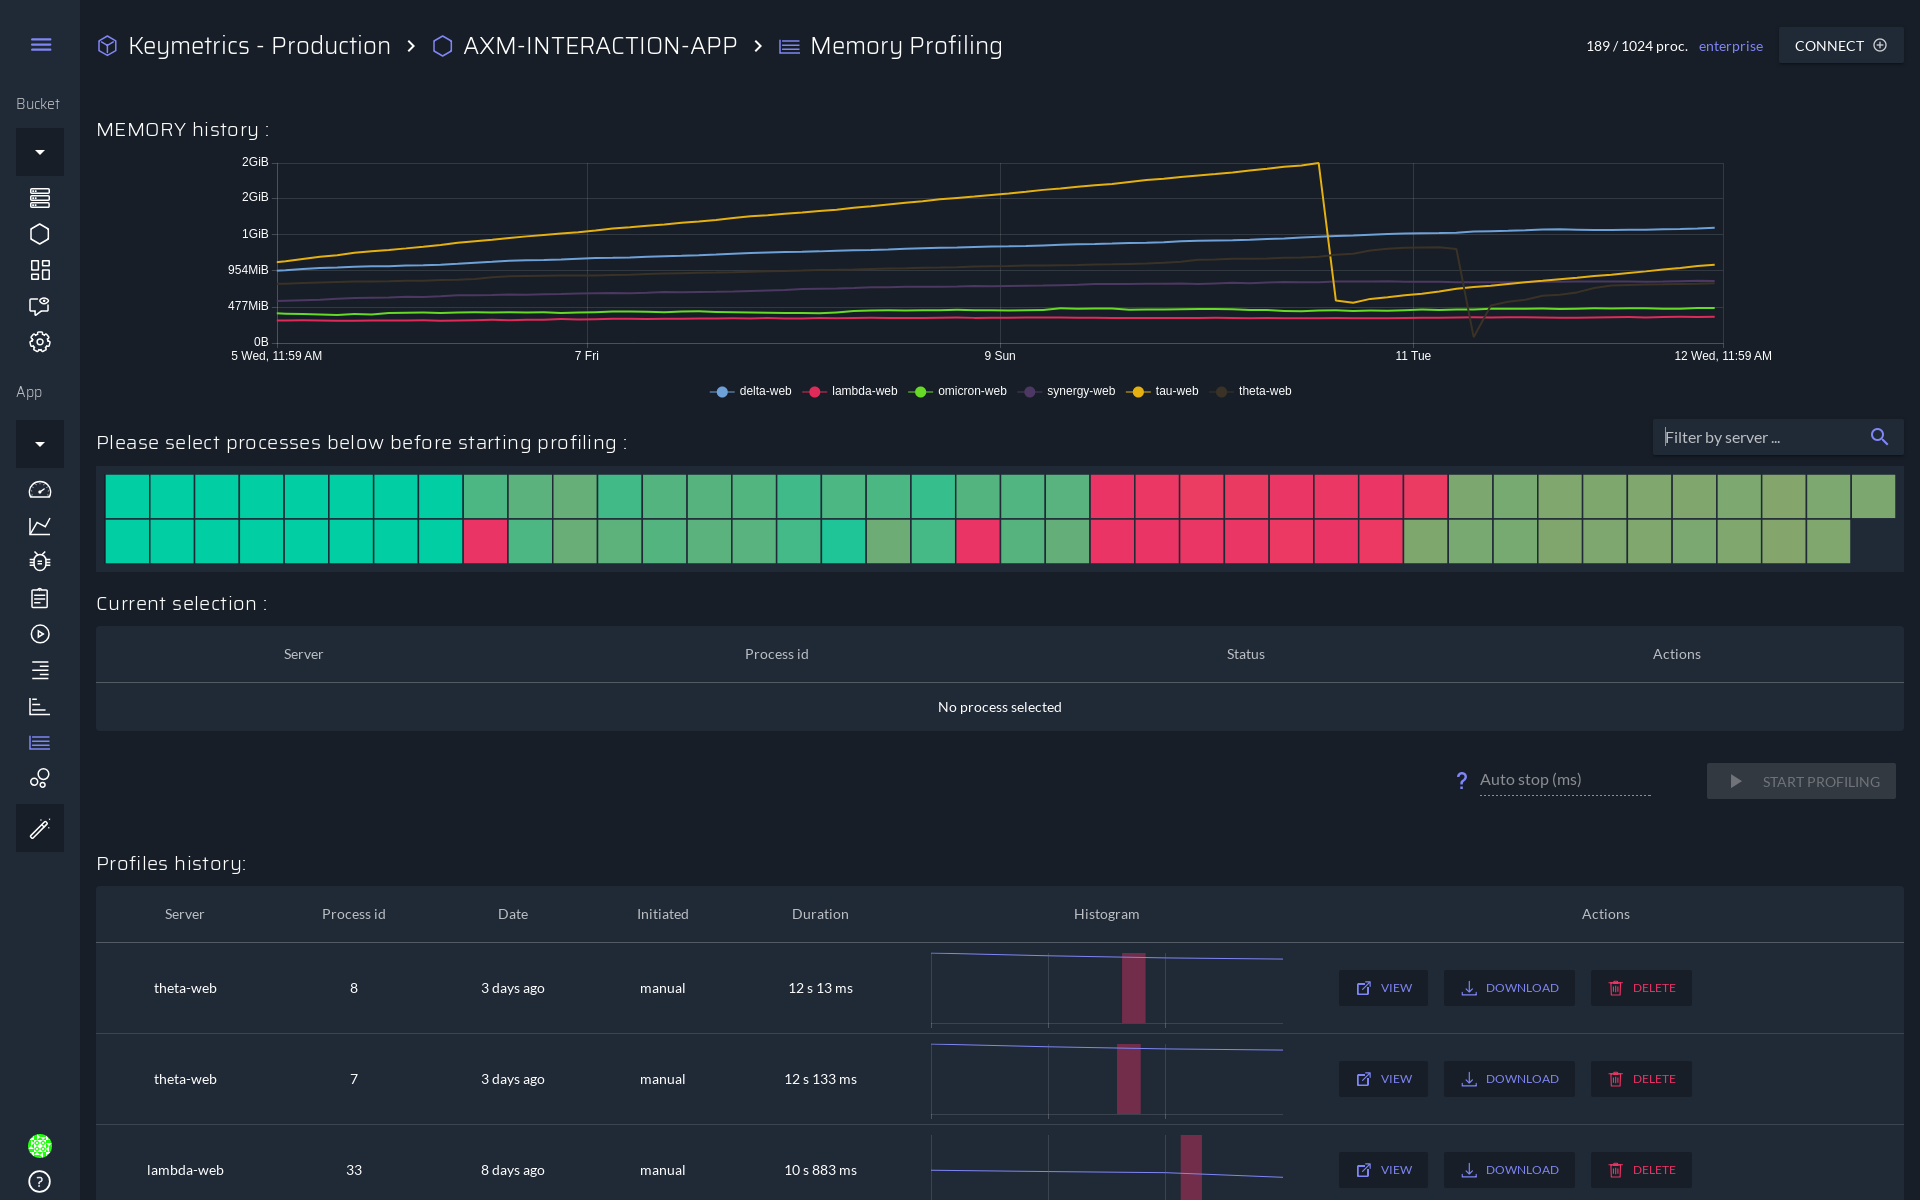Open the play-circle transactions sidebar icon

point(40,634)
